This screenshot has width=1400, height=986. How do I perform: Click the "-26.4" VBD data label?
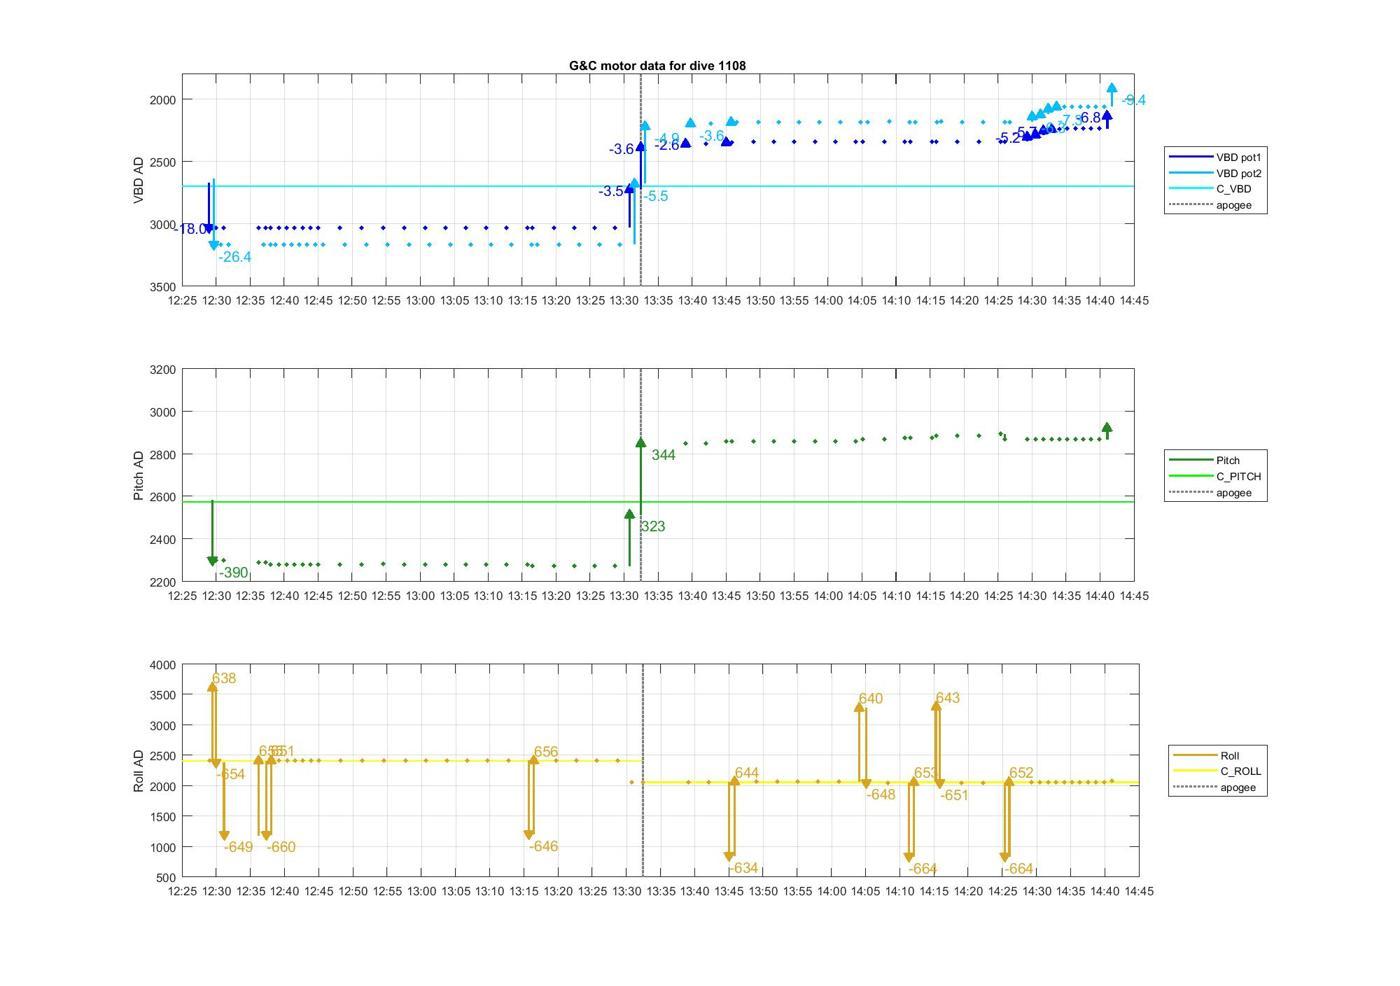coord(235,257)
